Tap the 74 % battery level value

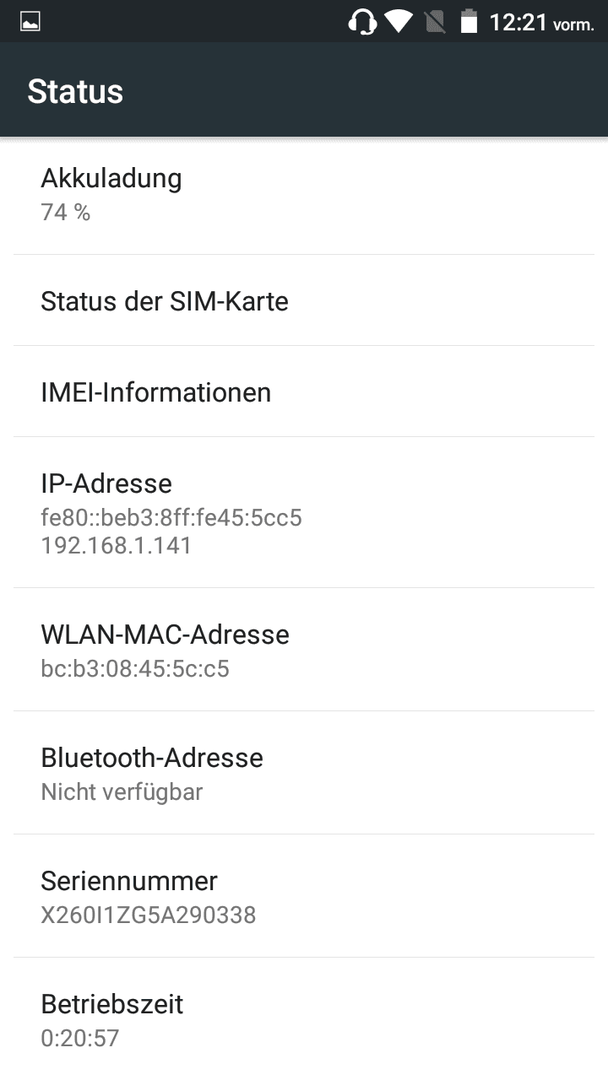click(65, 213)
